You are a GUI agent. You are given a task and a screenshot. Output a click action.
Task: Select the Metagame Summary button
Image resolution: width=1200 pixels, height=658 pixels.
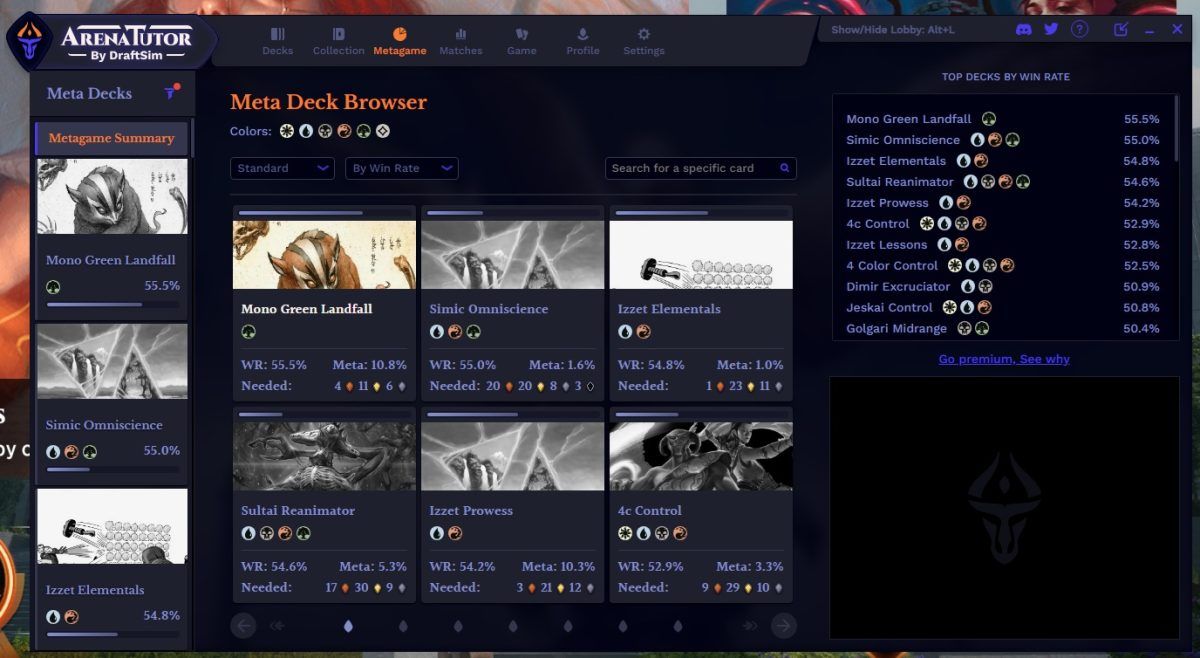(x=111, y=138)
